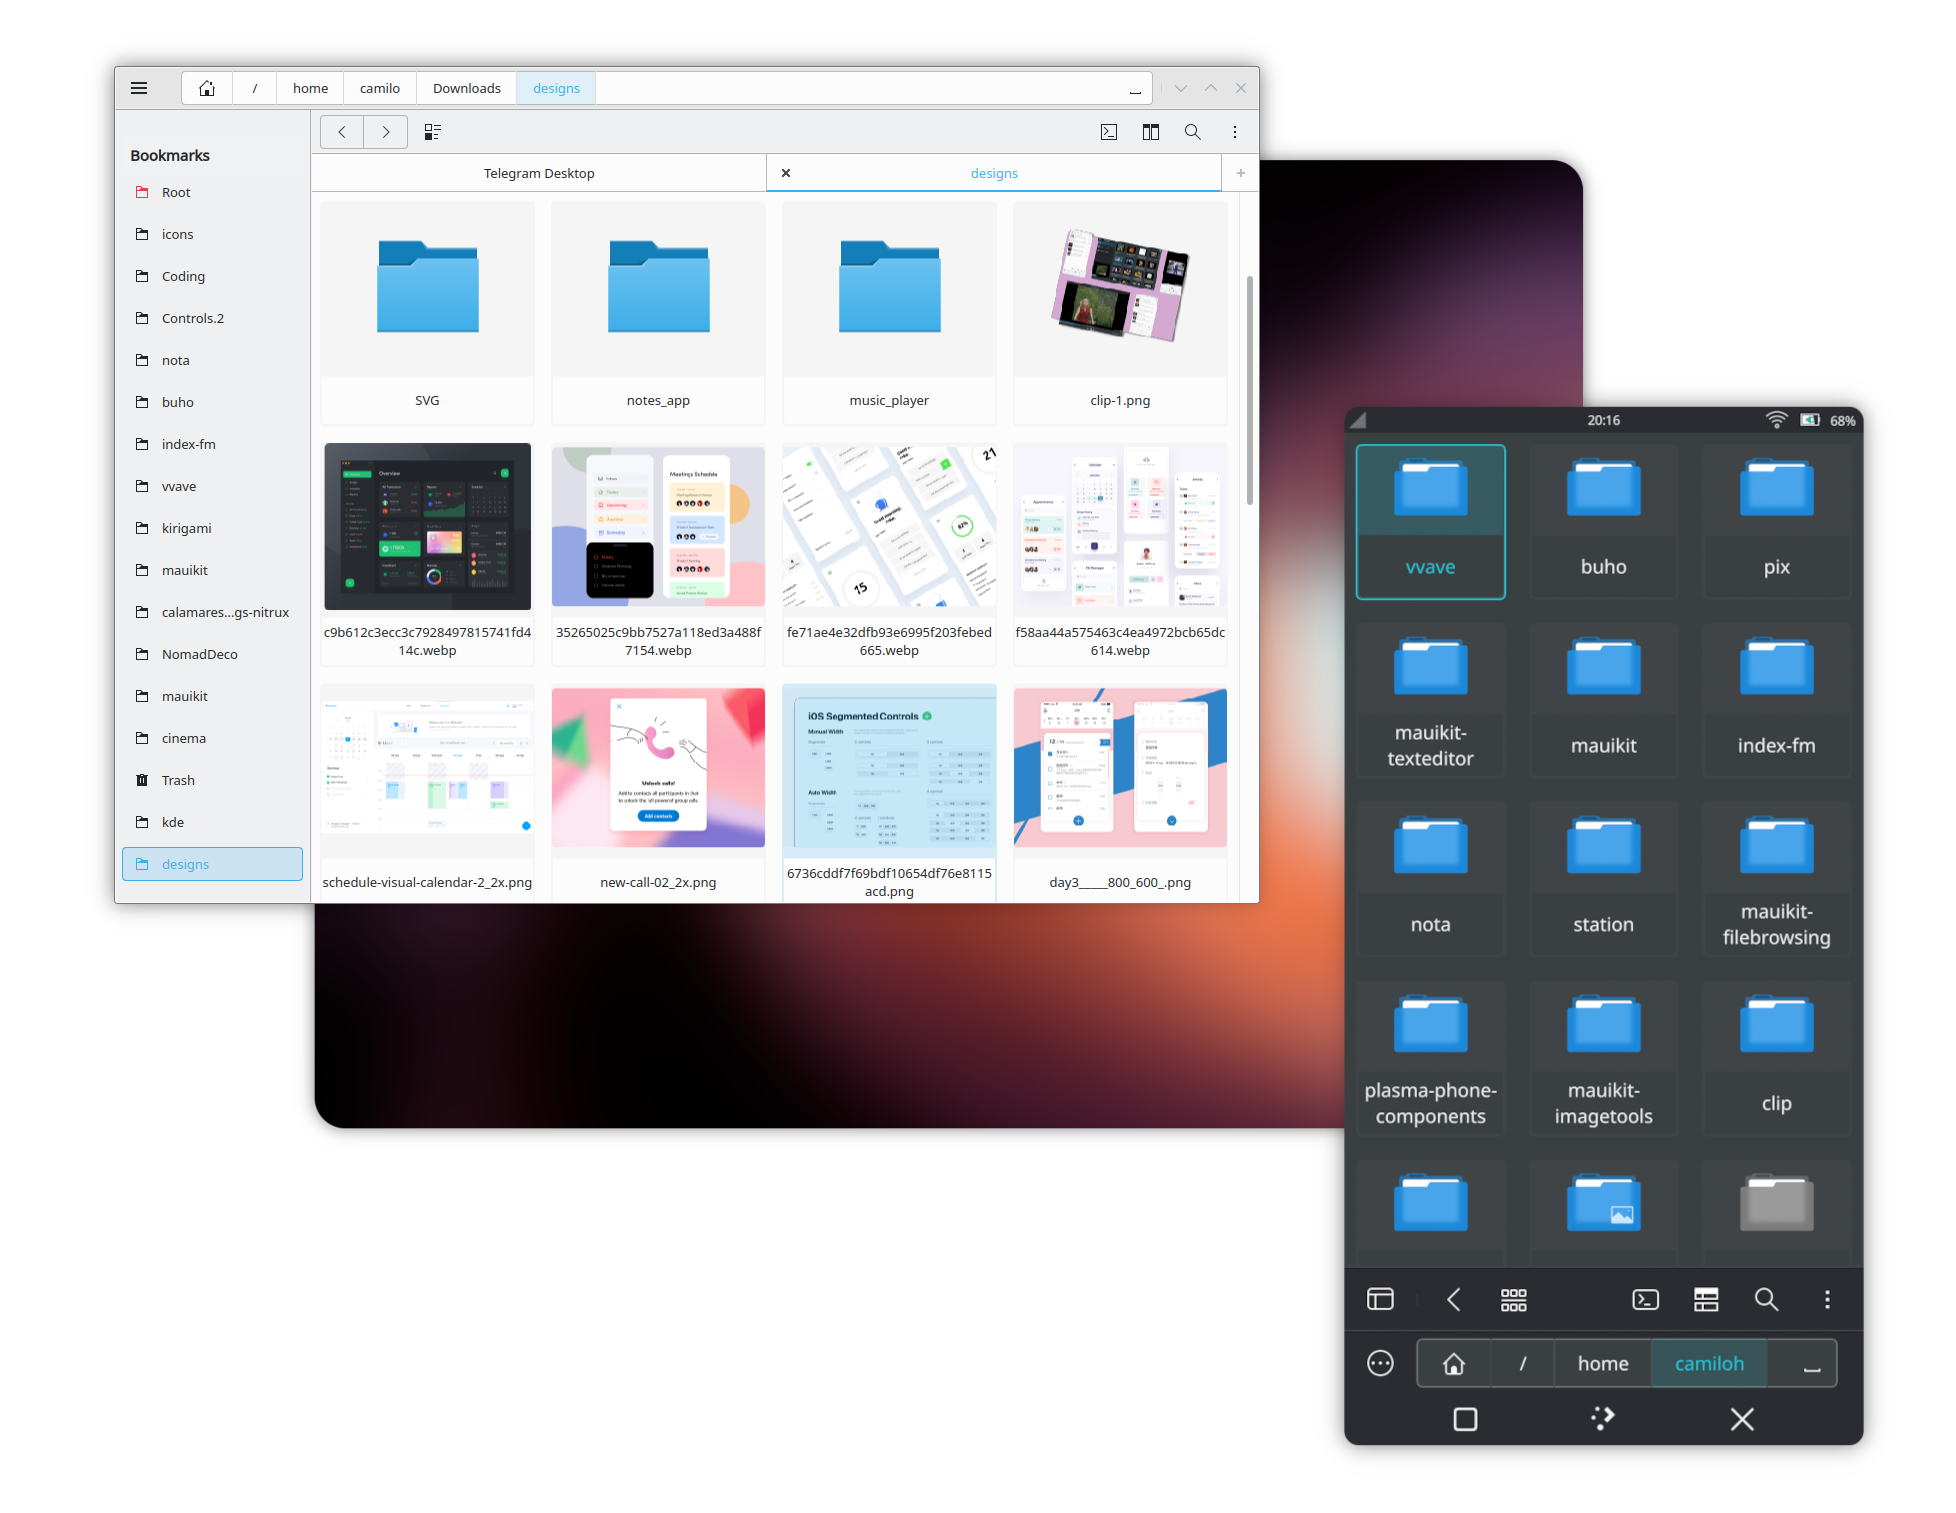
Task: Switch view mode with the list-view icon
Action: [x=433, y=132]
